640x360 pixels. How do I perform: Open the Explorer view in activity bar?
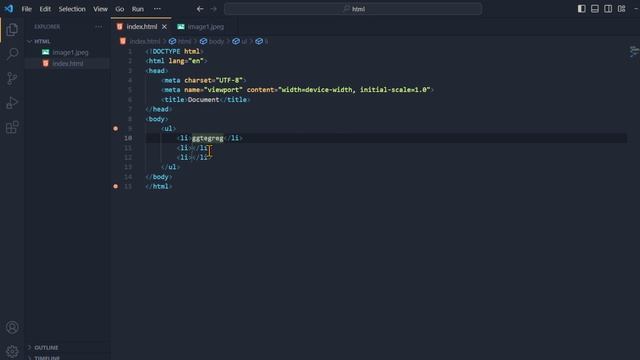(12, 29)
